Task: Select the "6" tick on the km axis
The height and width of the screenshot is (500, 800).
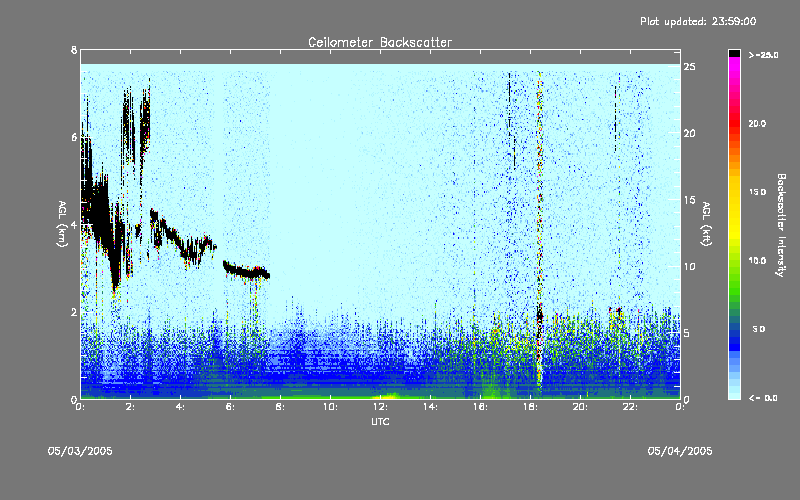Action: pyautogui.click(x=74, y=137)
